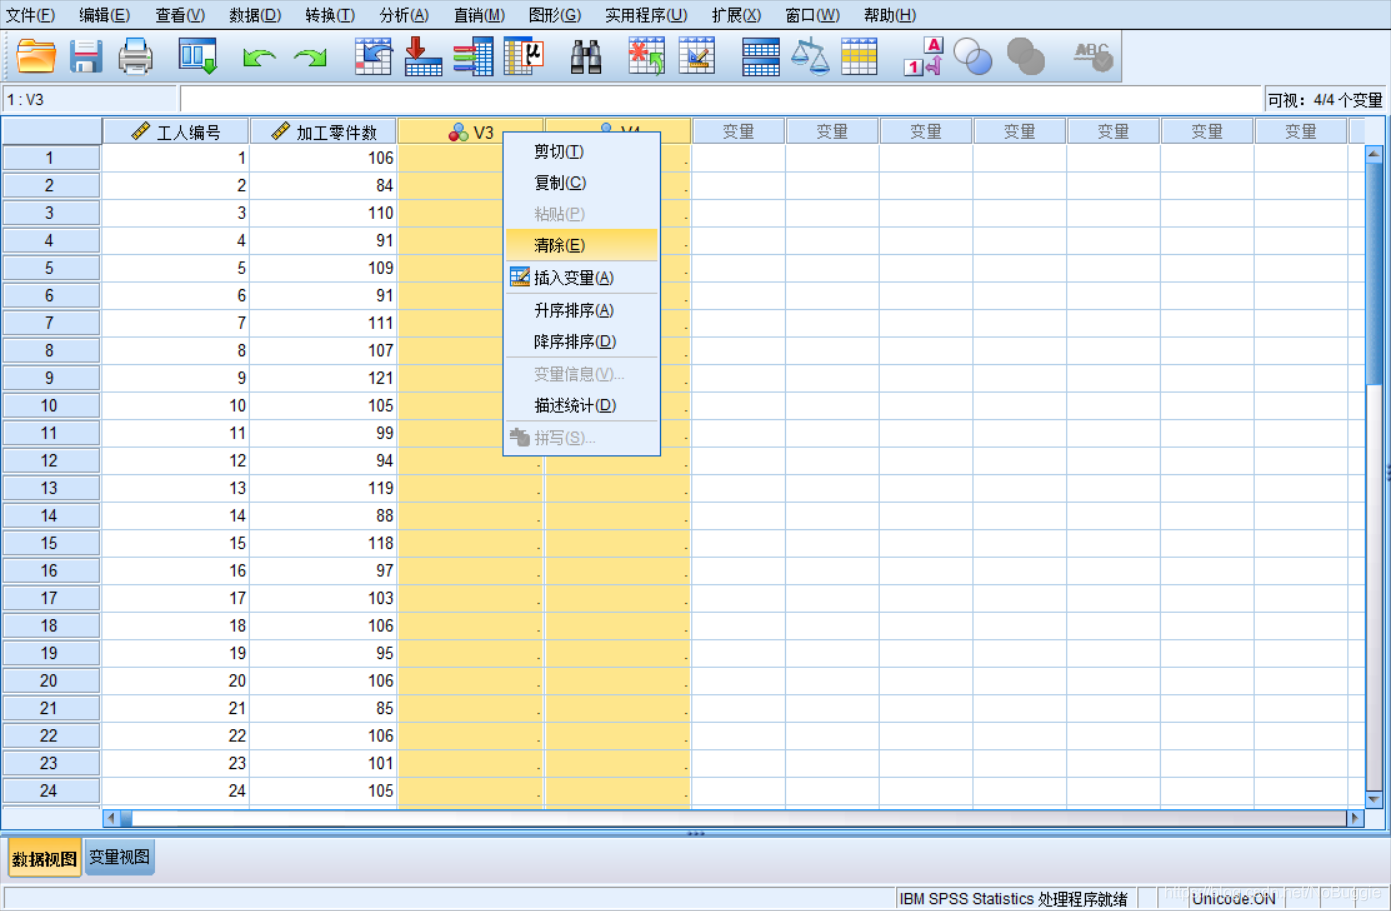Click the Insert cases toolbar icon
The height and width of the screenshot is (911, 1391).
point(647,56)
